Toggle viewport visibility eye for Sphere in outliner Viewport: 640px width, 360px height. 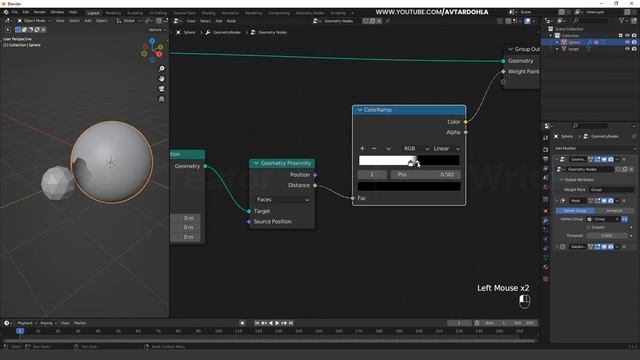(627, 42)
